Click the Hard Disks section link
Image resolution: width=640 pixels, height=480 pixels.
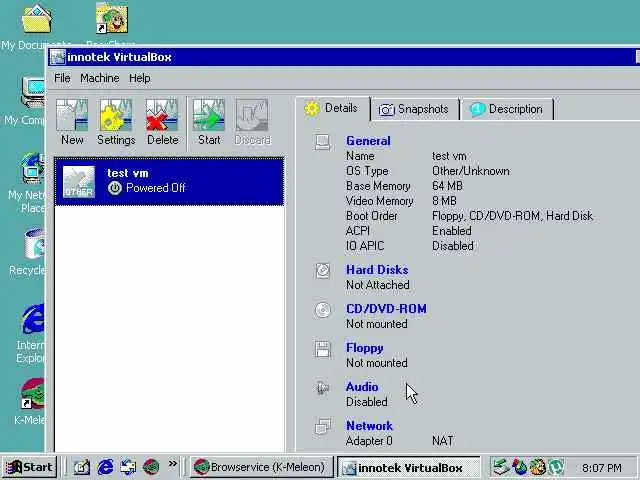coord(377,270)
